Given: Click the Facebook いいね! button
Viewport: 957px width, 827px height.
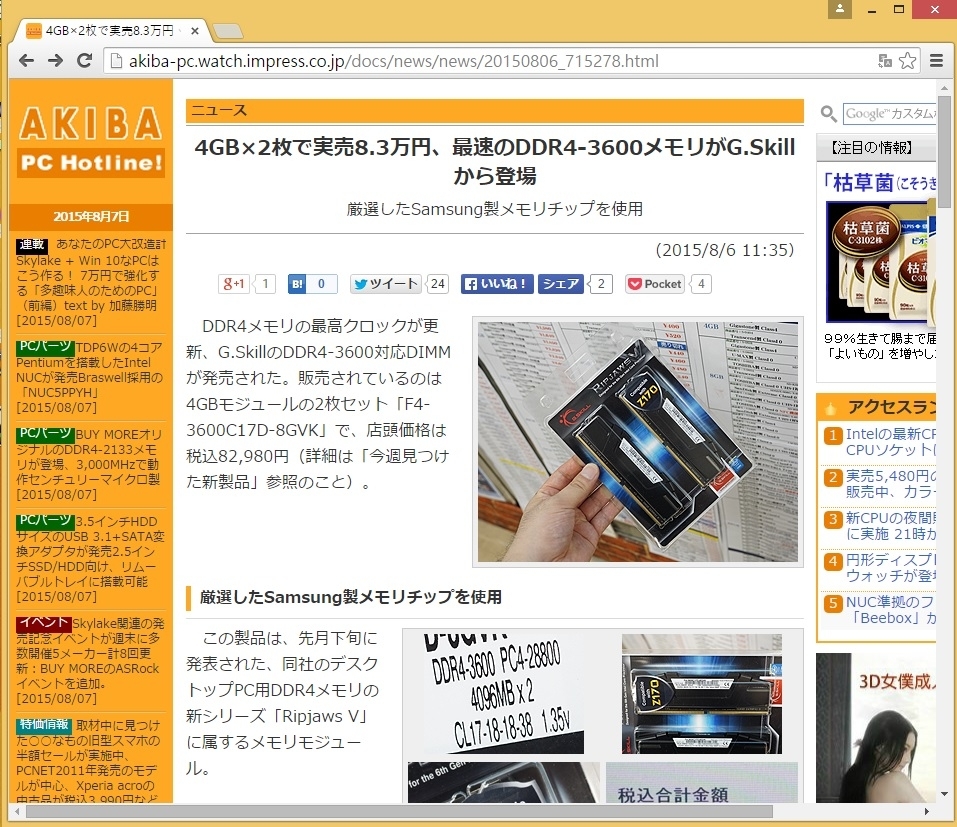Looking at the screenshot, I should 497,284.
